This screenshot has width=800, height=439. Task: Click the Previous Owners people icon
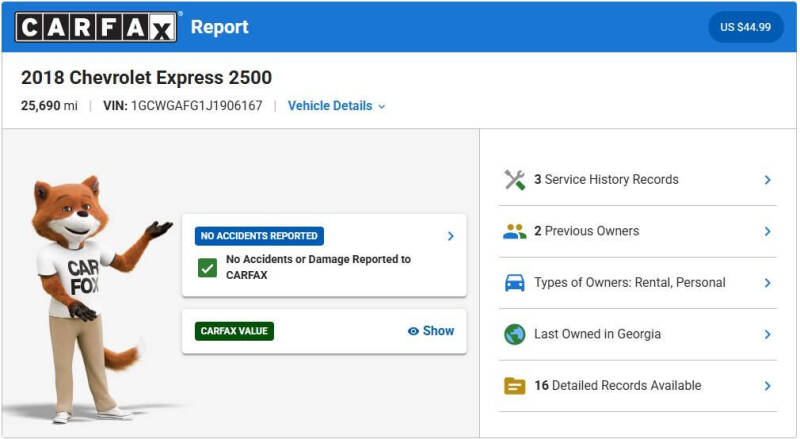coord(514,231)
